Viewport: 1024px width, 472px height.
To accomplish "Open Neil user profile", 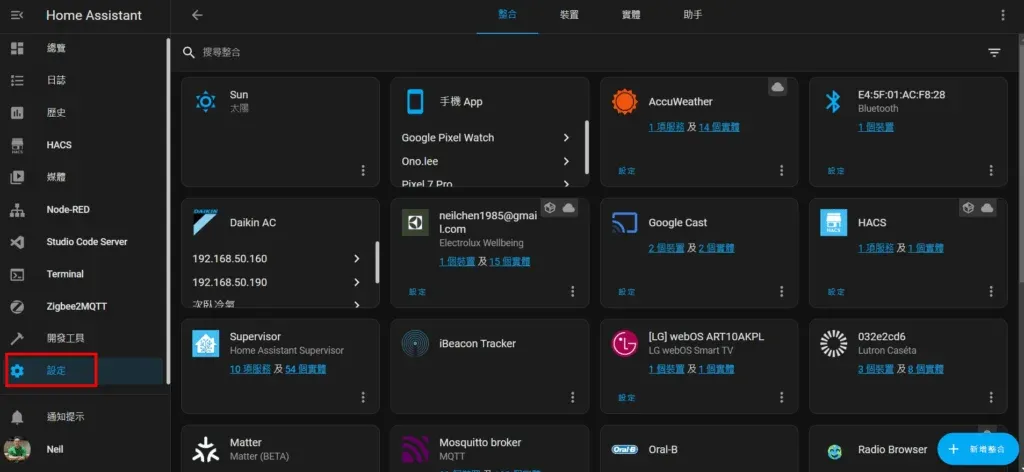I will coord(84,450).
